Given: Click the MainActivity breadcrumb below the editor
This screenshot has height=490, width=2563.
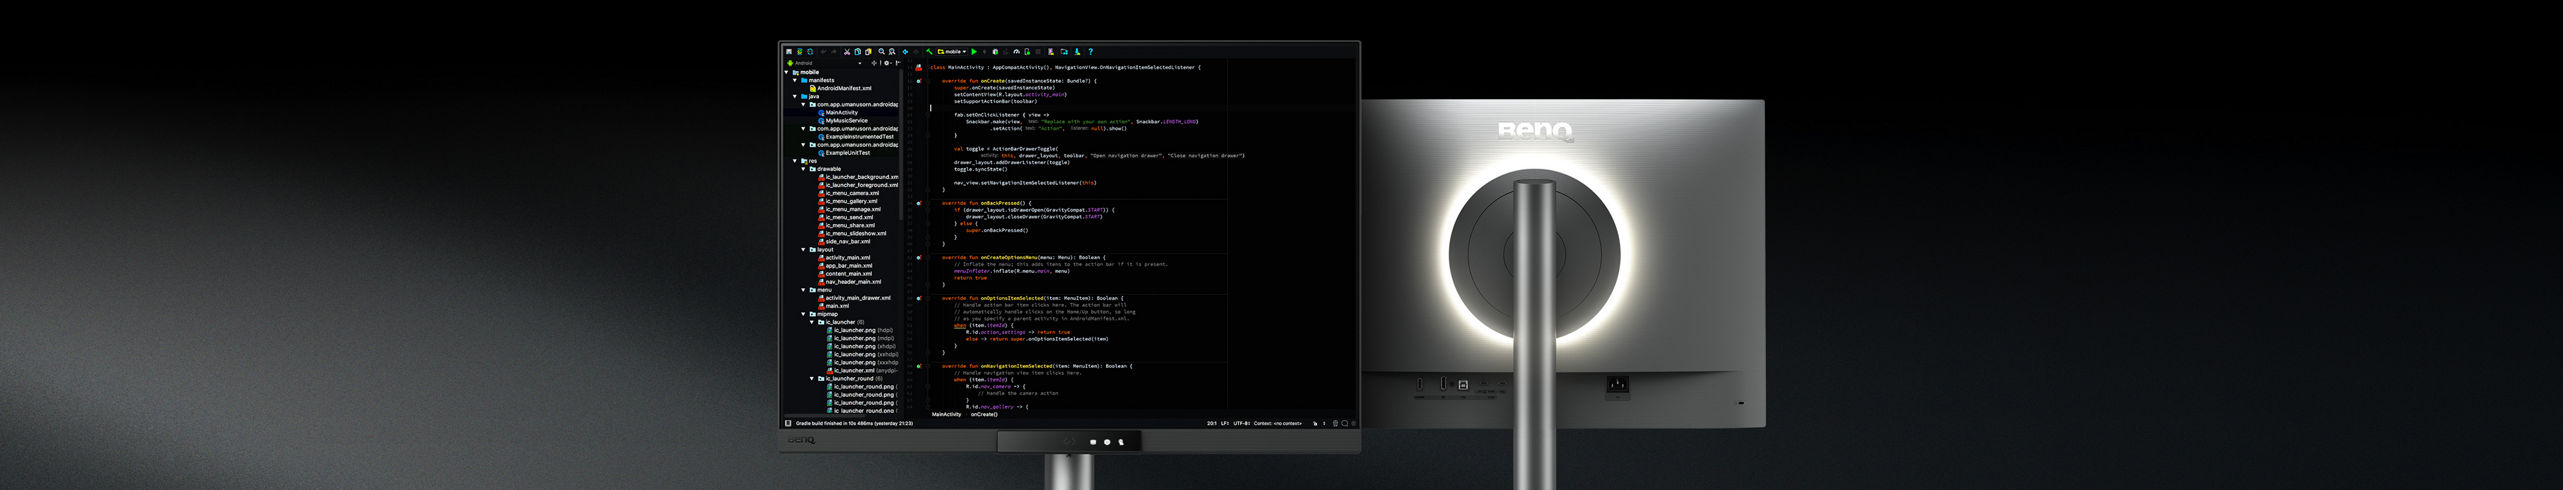Looking at the screenshot, I should (x=946, y=414).
